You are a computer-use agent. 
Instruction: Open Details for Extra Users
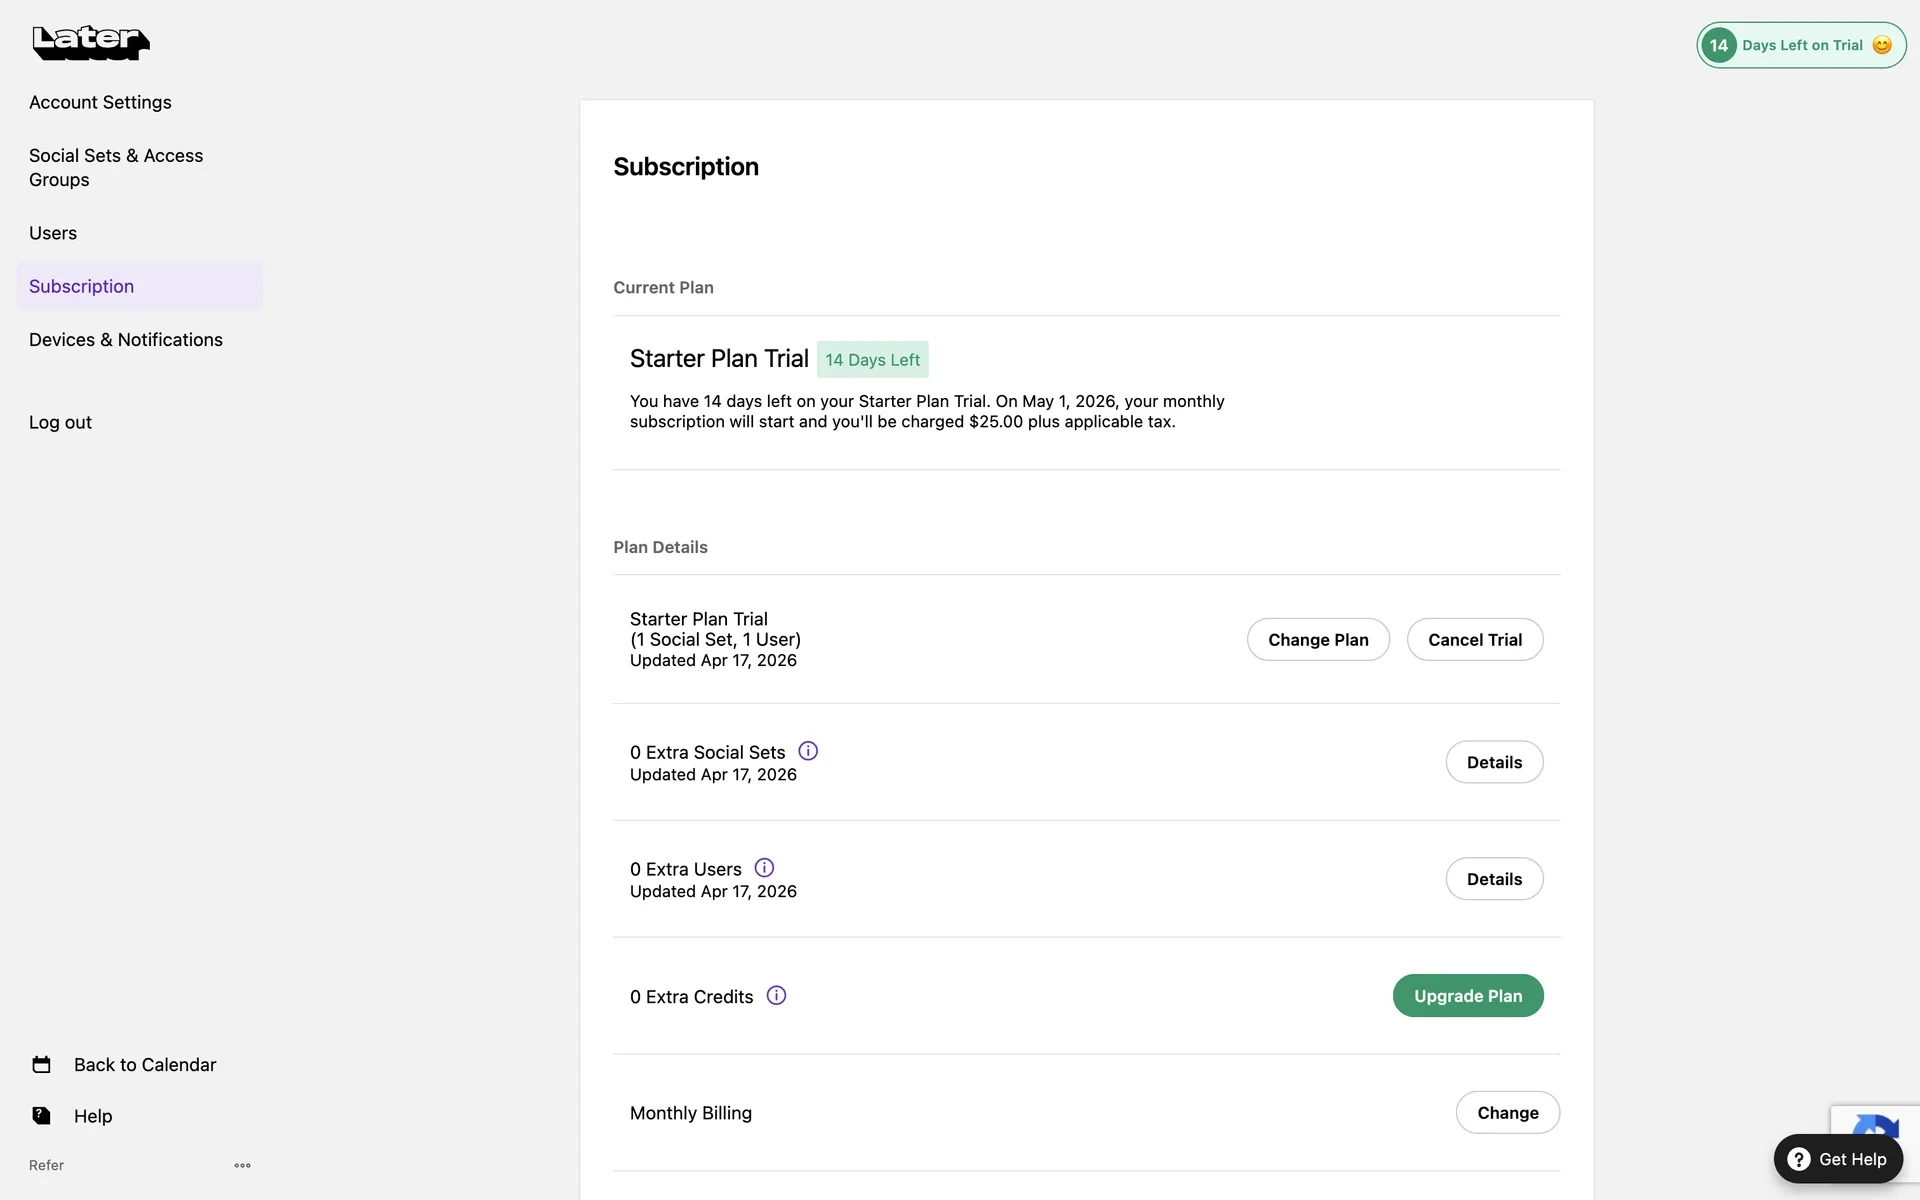[x=1494, y=879]
